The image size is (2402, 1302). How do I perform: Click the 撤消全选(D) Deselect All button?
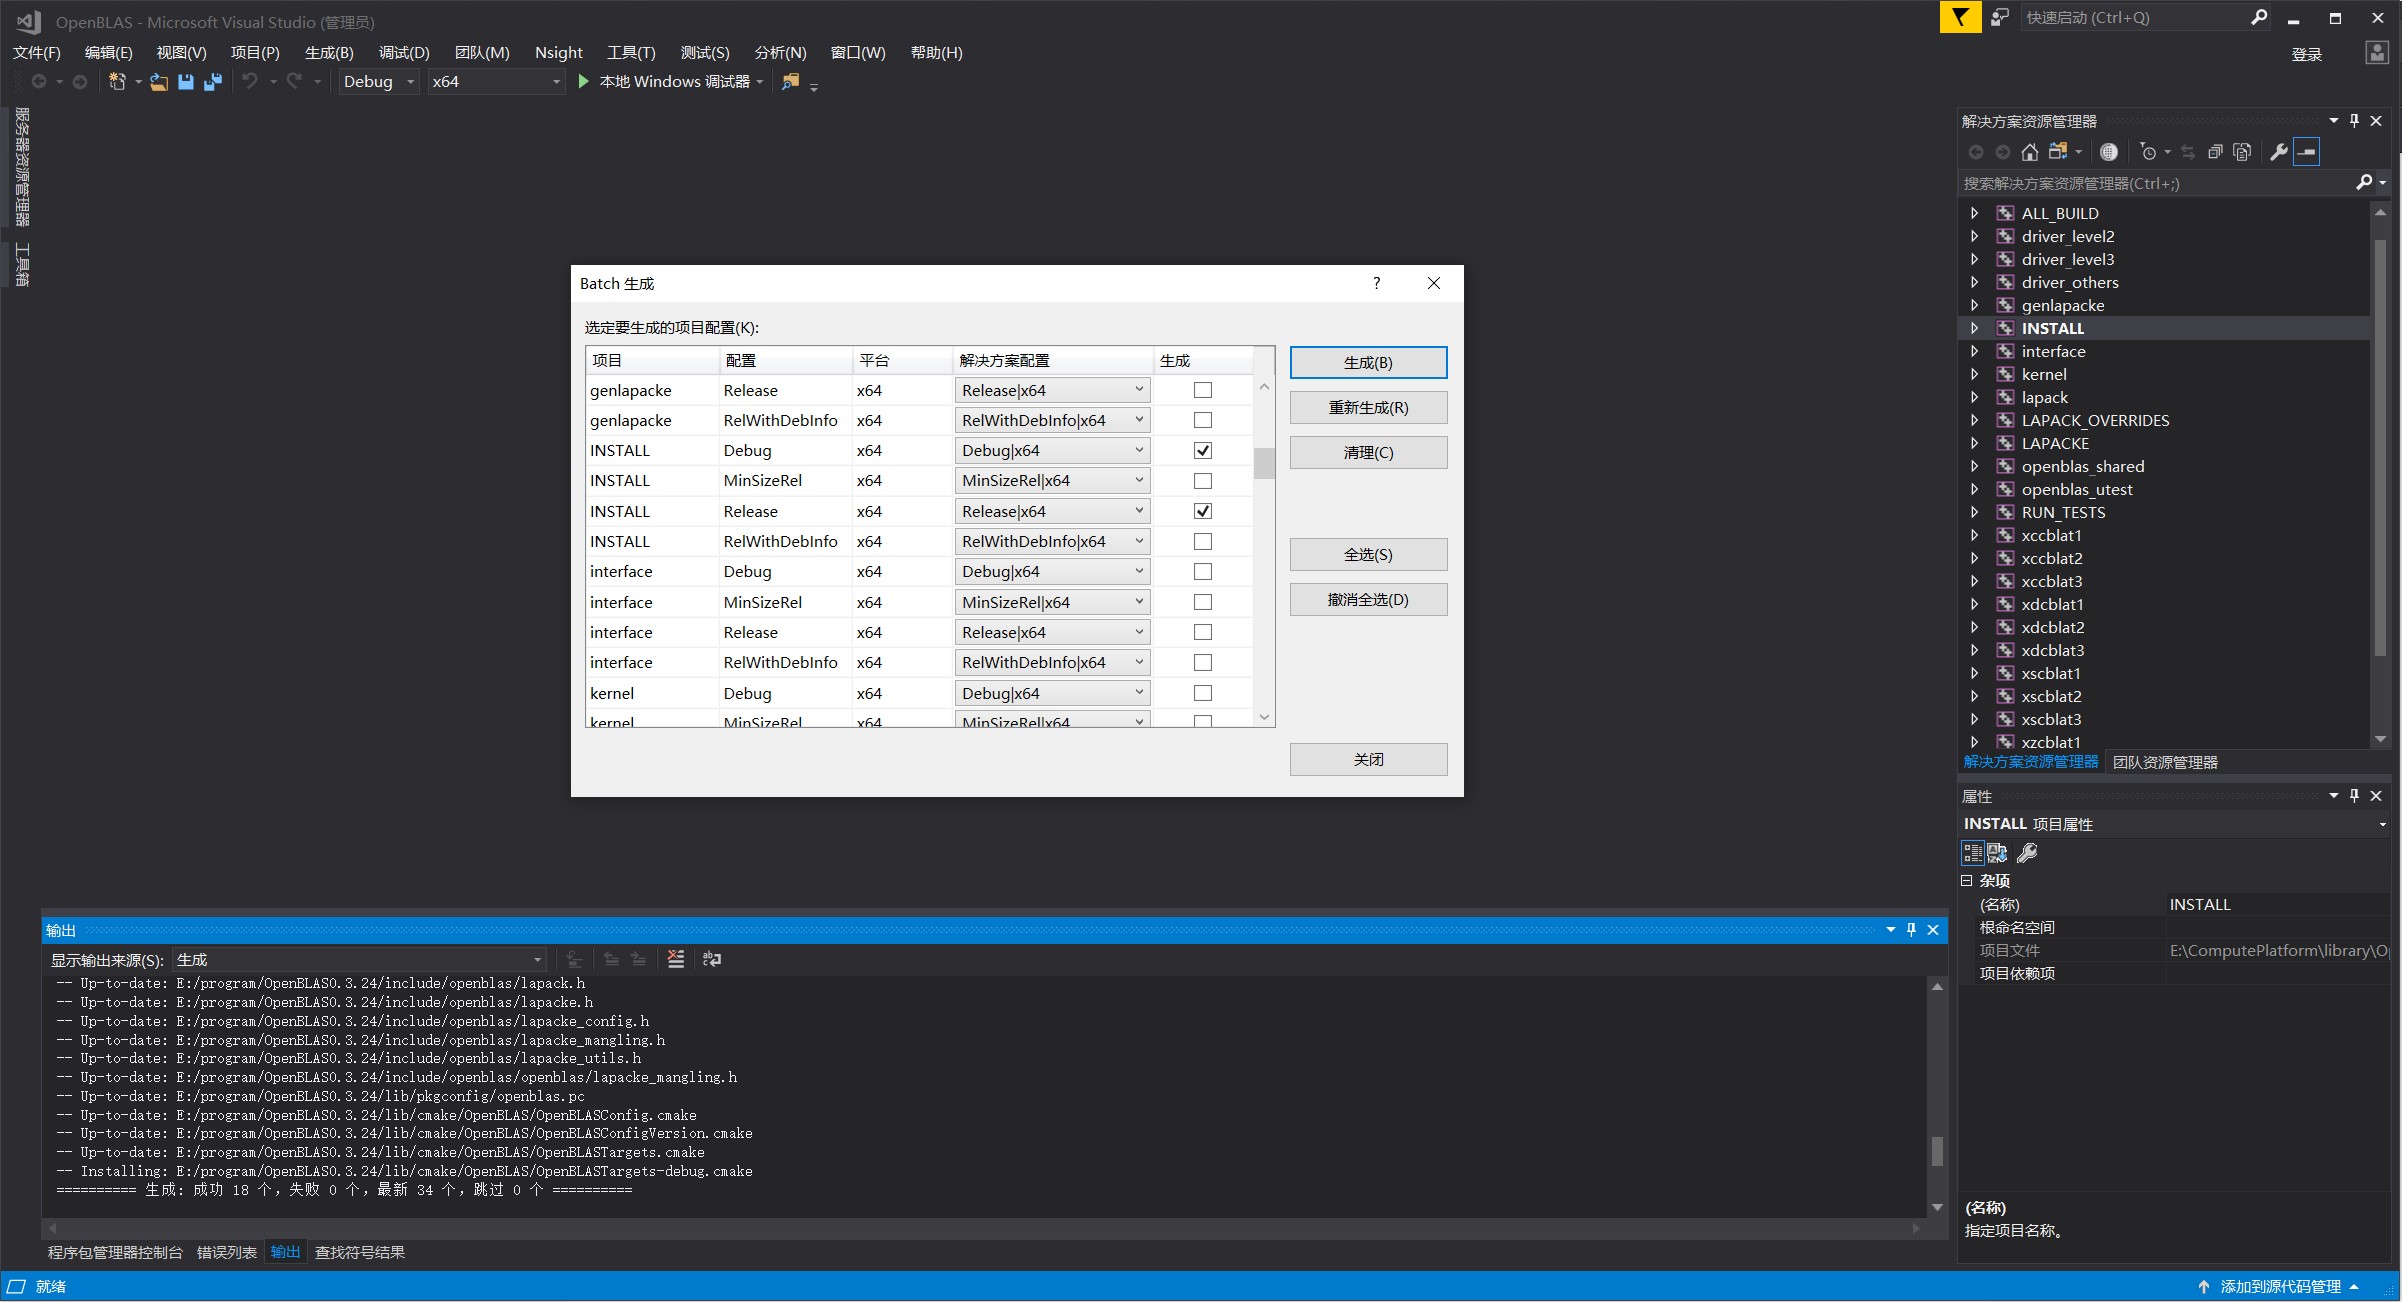tap(1368, 600)
